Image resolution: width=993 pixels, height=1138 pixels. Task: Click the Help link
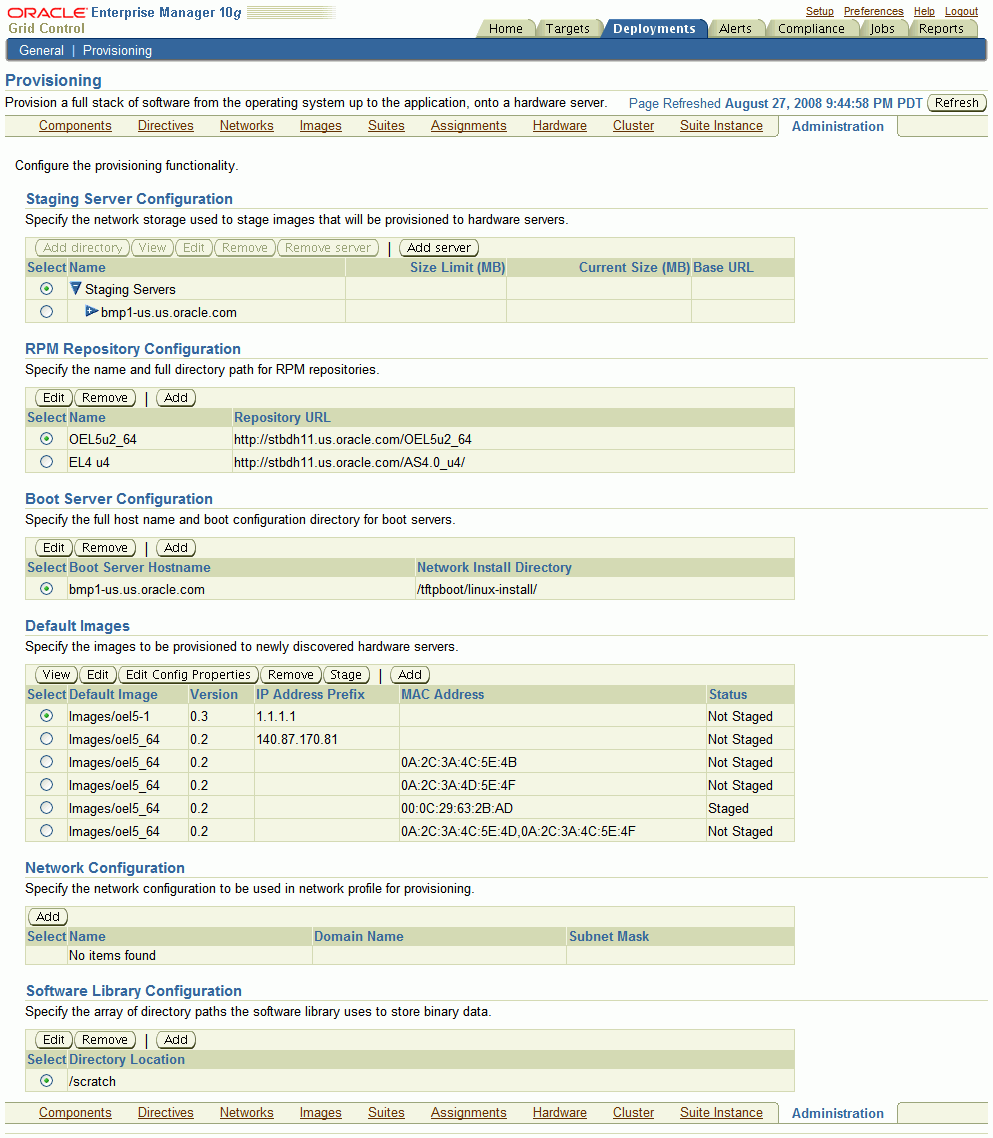924,11
